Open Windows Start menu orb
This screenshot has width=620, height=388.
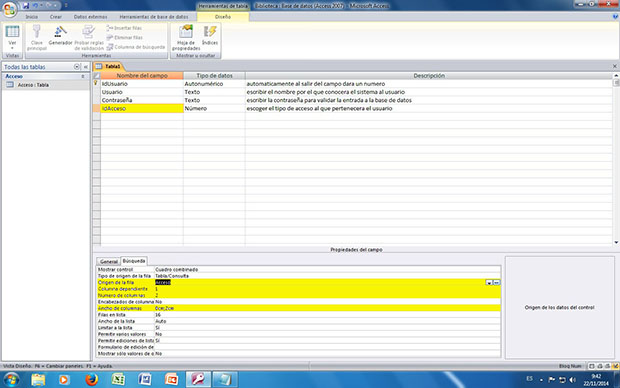(11, 380)
